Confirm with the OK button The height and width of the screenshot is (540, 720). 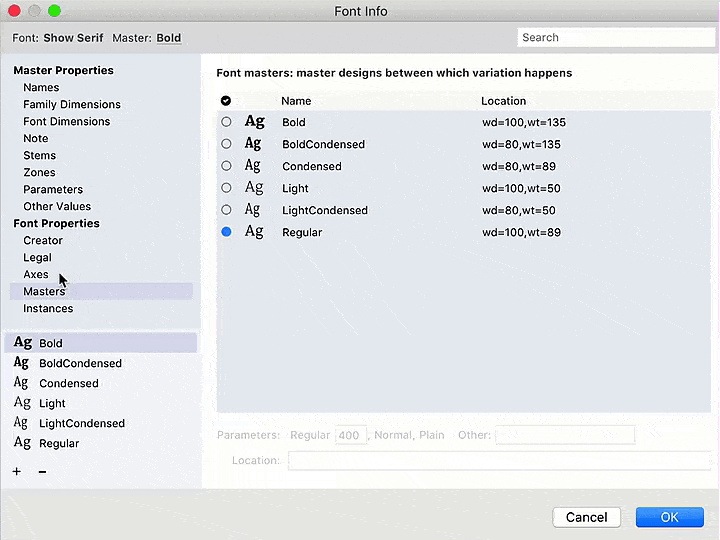[670, 517]
